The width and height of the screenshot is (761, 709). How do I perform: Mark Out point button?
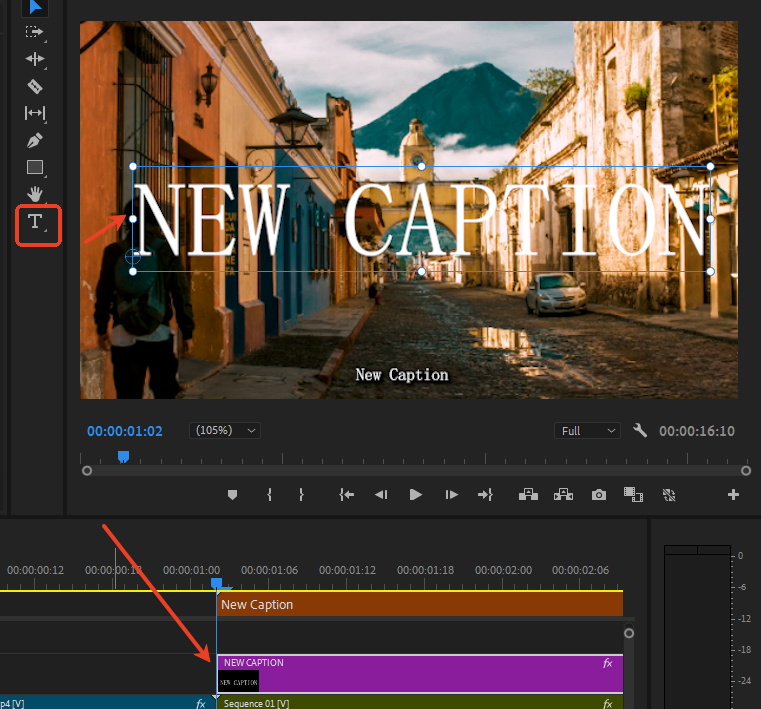pyautogui.click(x=301, y=495)
